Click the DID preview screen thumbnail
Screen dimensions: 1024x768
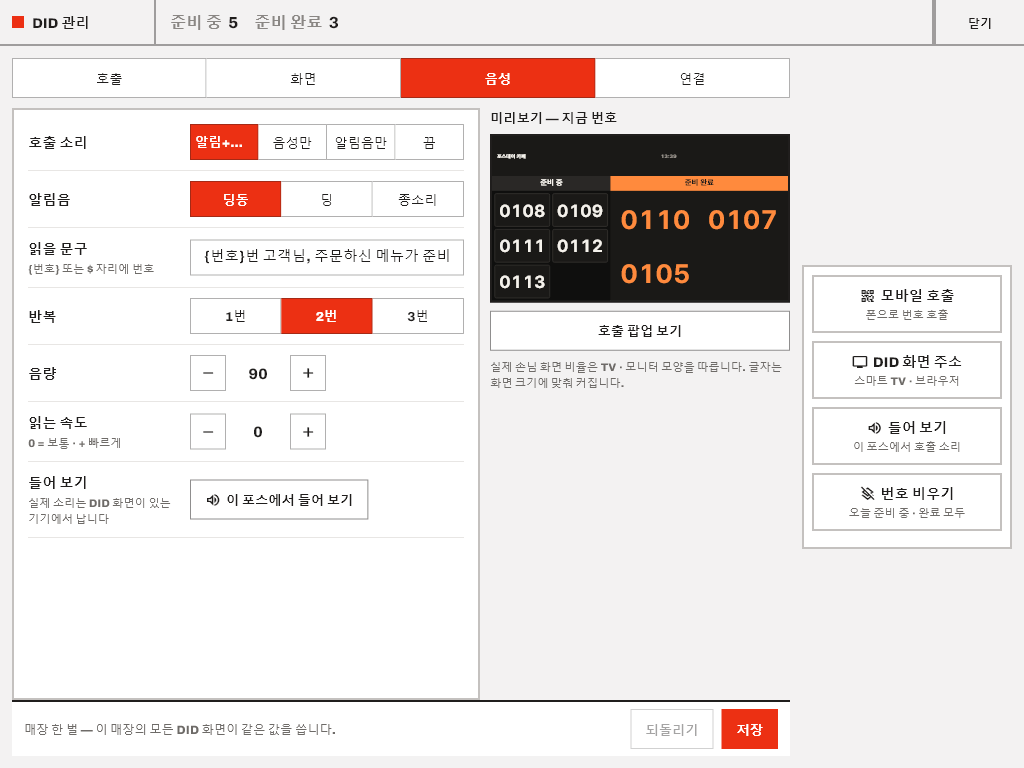639,218
